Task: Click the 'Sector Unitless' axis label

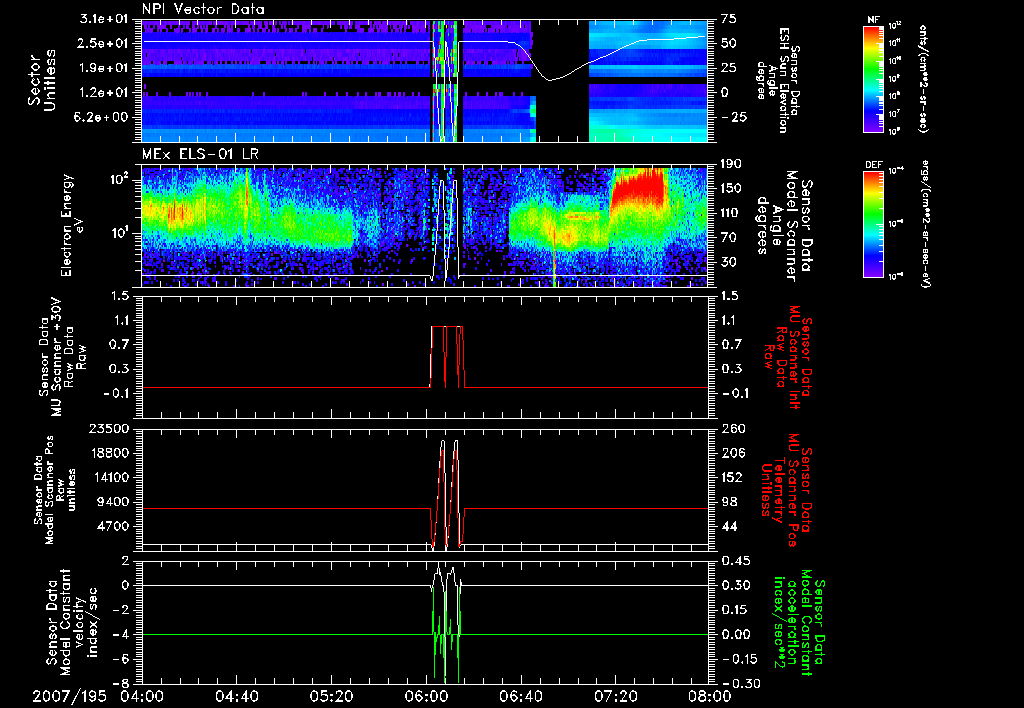Action: (42, 80)
